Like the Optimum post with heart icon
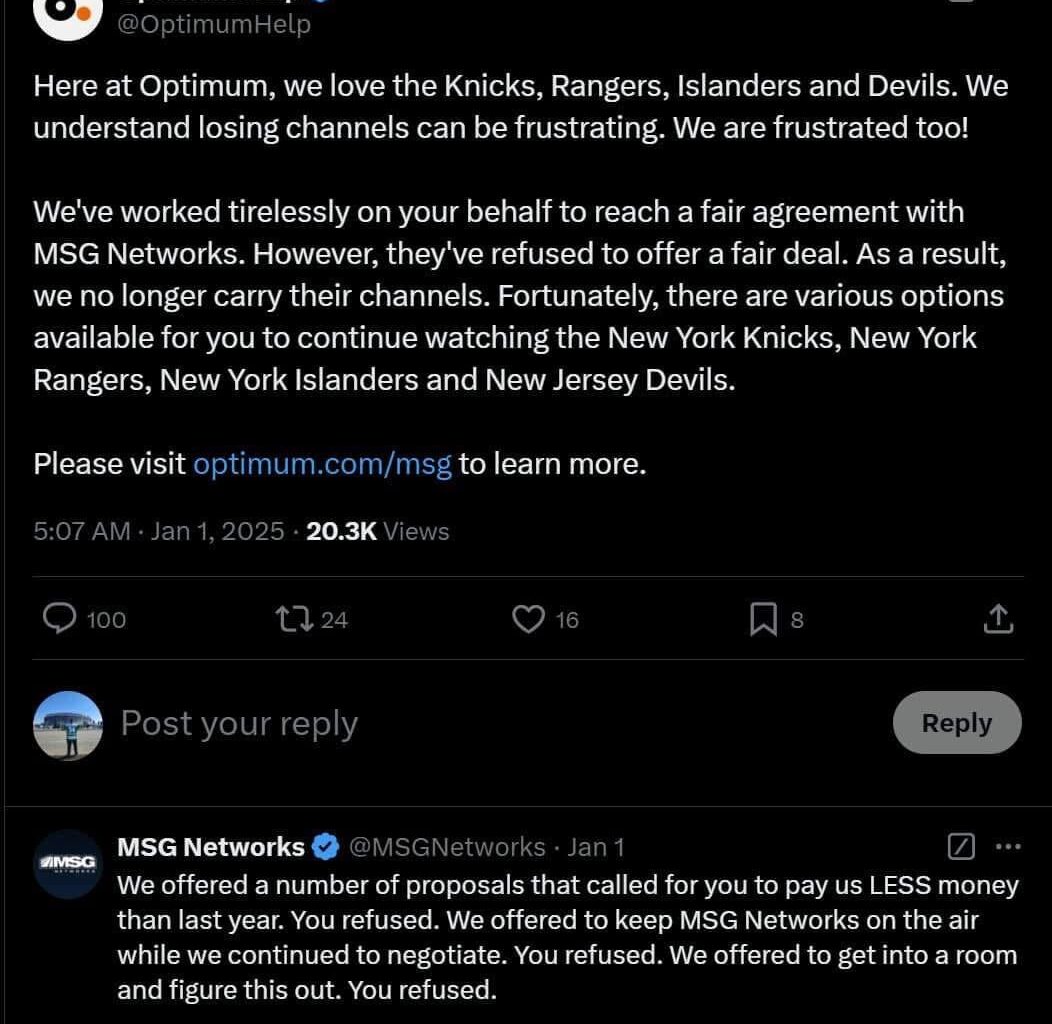1052x1024 pixels. pyautogui.click(x=528, y=619)
